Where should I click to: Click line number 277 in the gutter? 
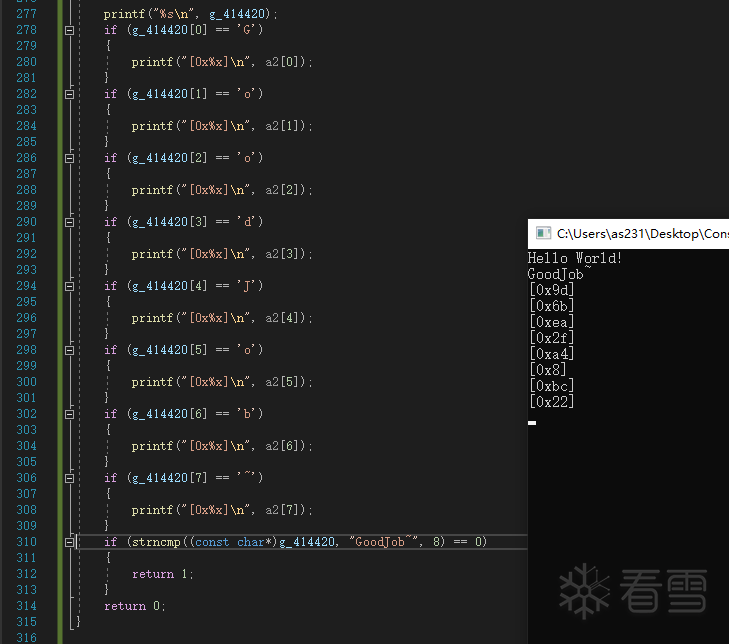pyautogui.click(x=27, y=14)
